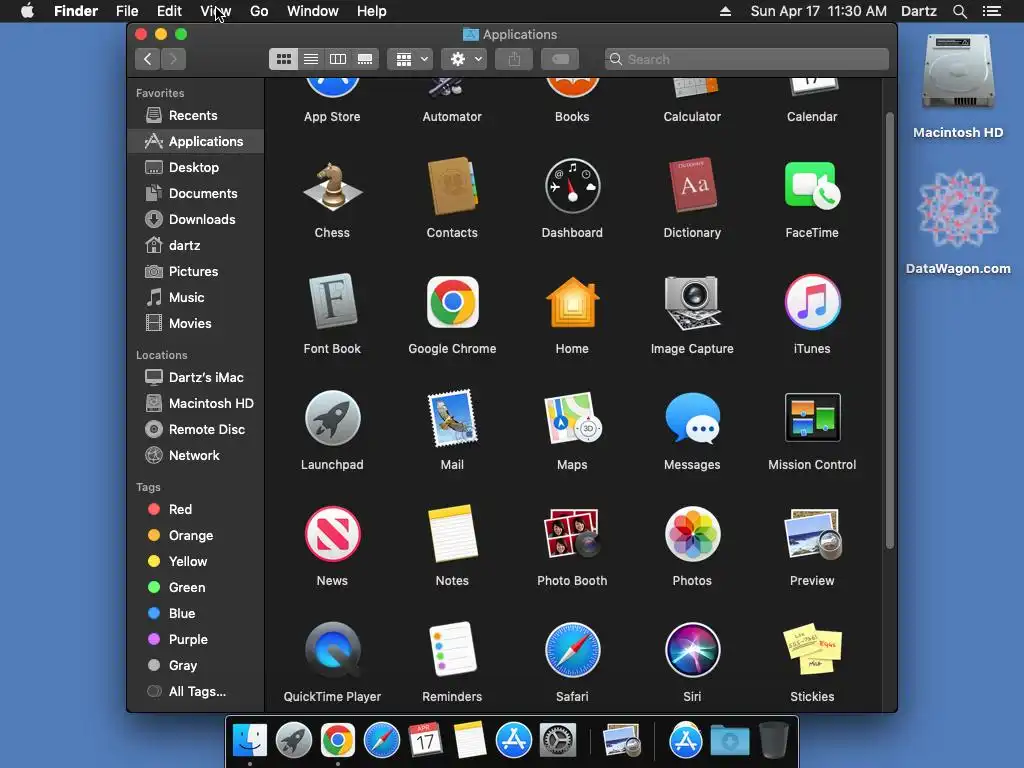Open Finder from the Dock
Screen dimensions: 1024x768
coord(250,741)
